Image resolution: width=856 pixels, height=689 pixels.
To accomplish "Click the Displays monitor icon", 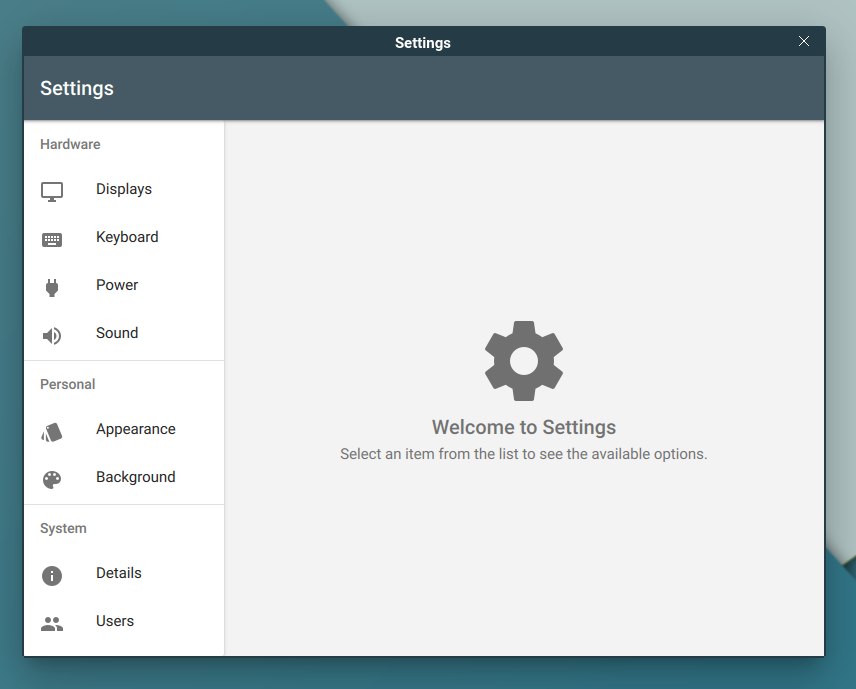I will [52, 192].
